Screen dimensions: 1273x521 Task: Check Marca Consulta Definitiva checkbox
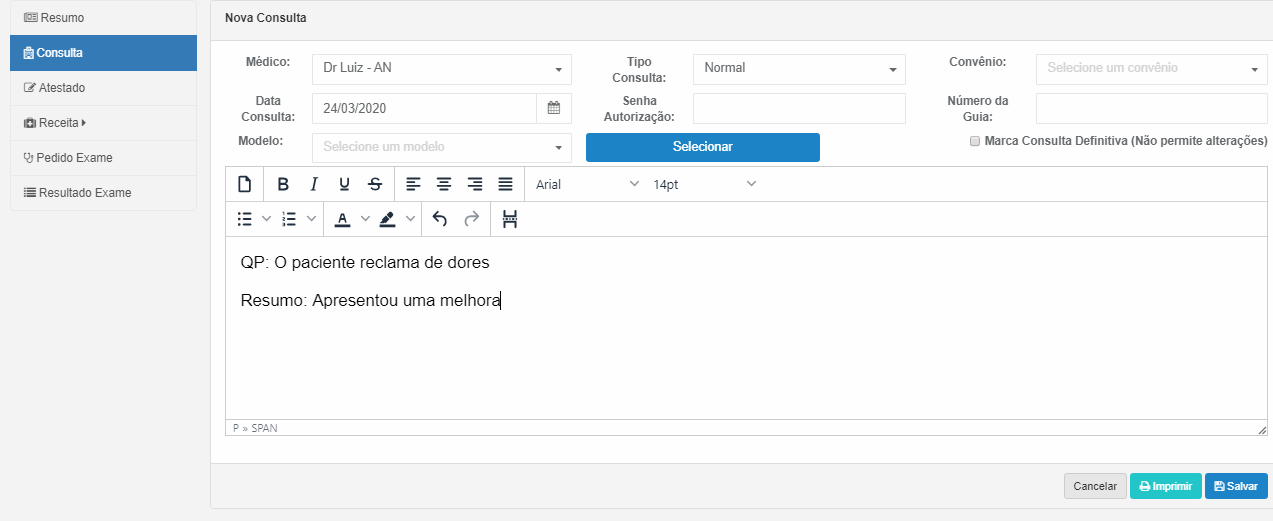pyautogui.click(x=975, y=142)
